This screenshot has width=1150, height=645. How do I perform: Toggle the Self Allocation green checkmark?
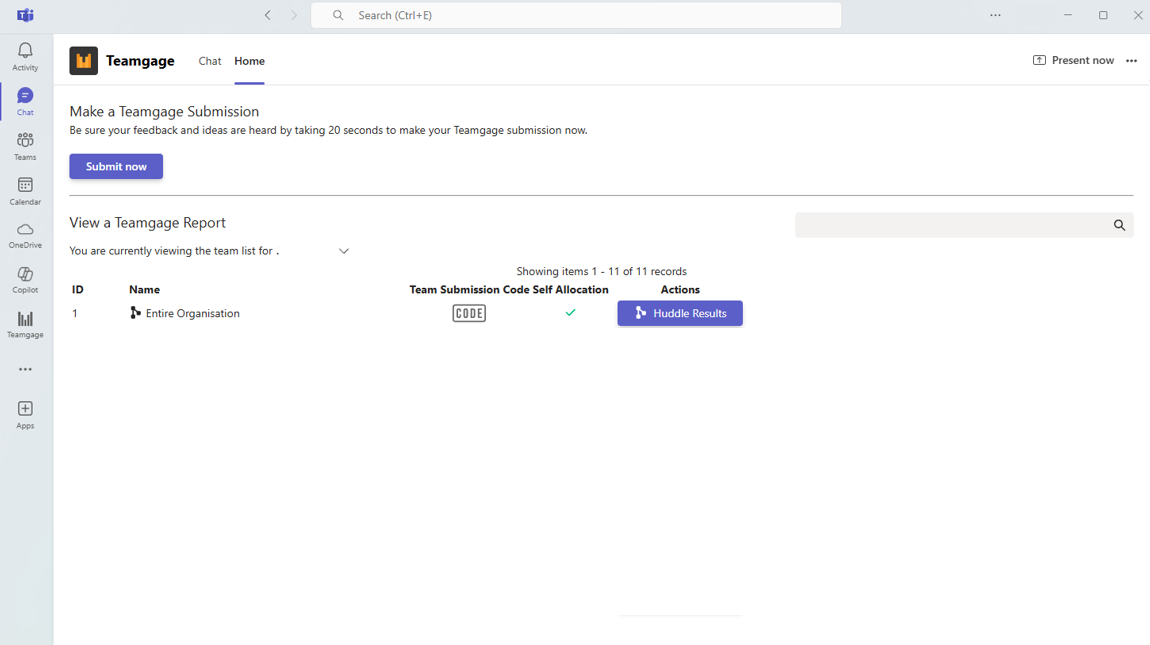(x=570, y=313)
